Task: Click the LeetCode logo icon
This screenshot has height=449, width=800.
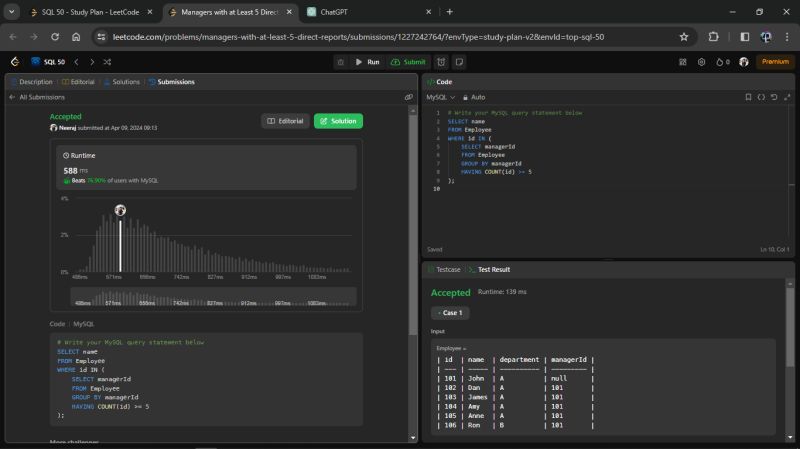Action: coord(14,61)
